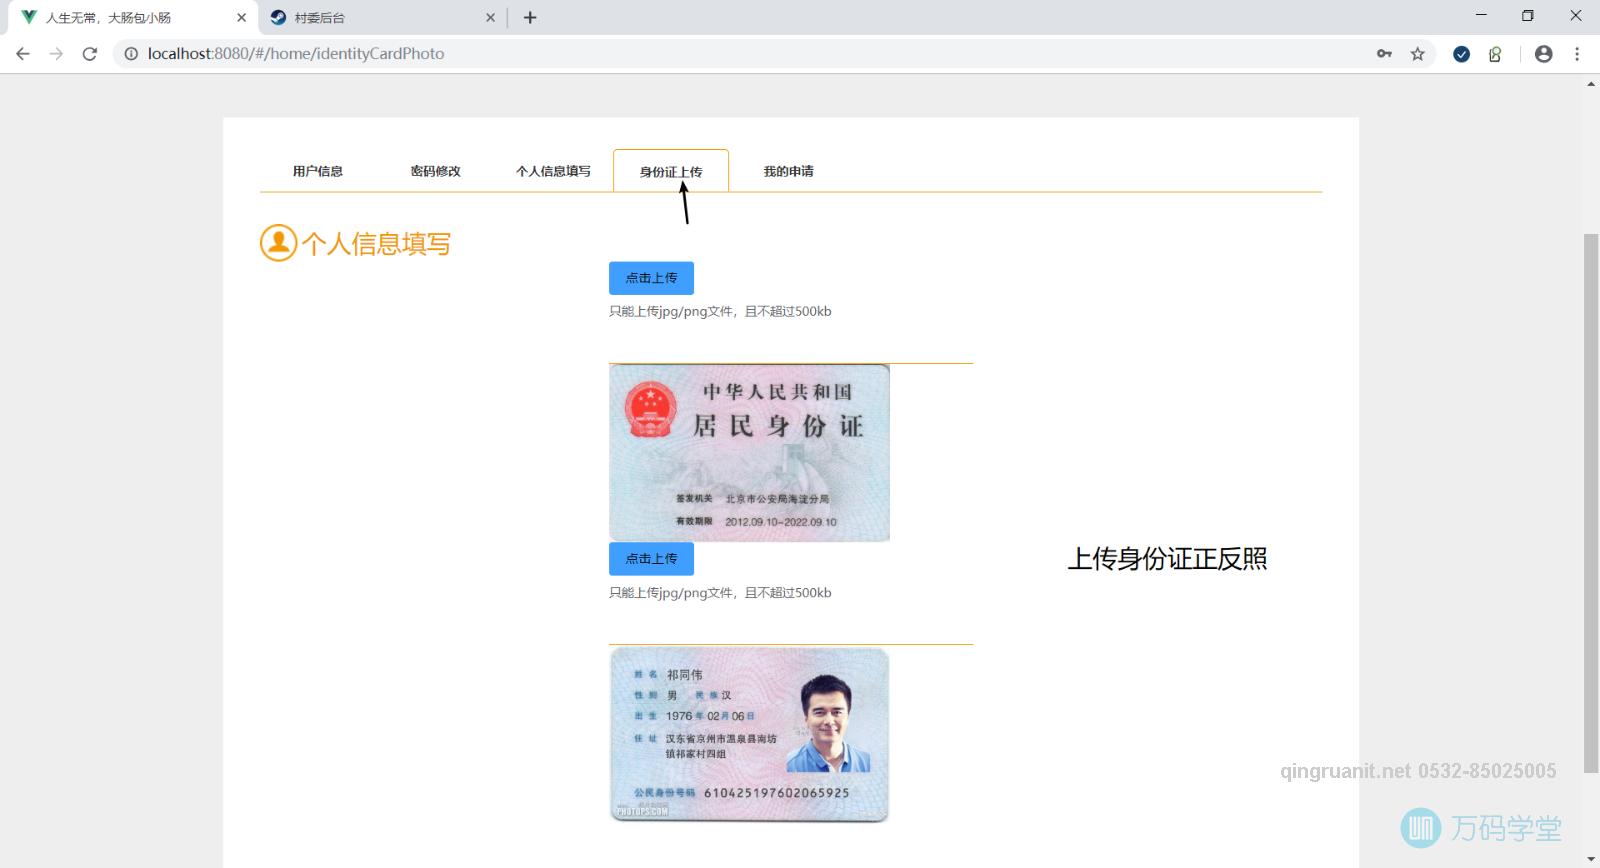Switch to 个人信息填写 tab

[553, 171]
